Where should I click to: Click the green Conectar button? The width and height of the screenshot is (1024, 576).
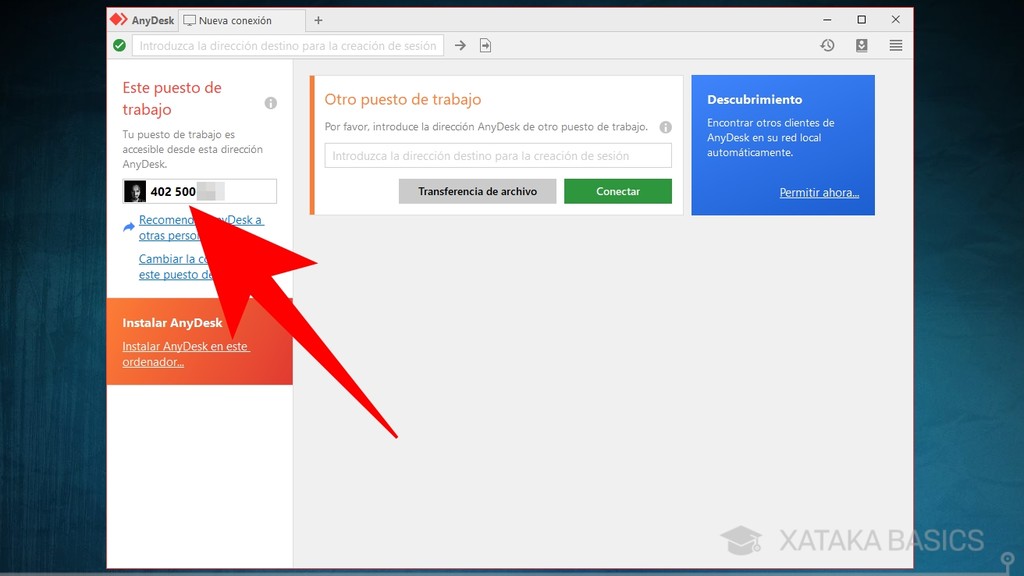(618, 191)
